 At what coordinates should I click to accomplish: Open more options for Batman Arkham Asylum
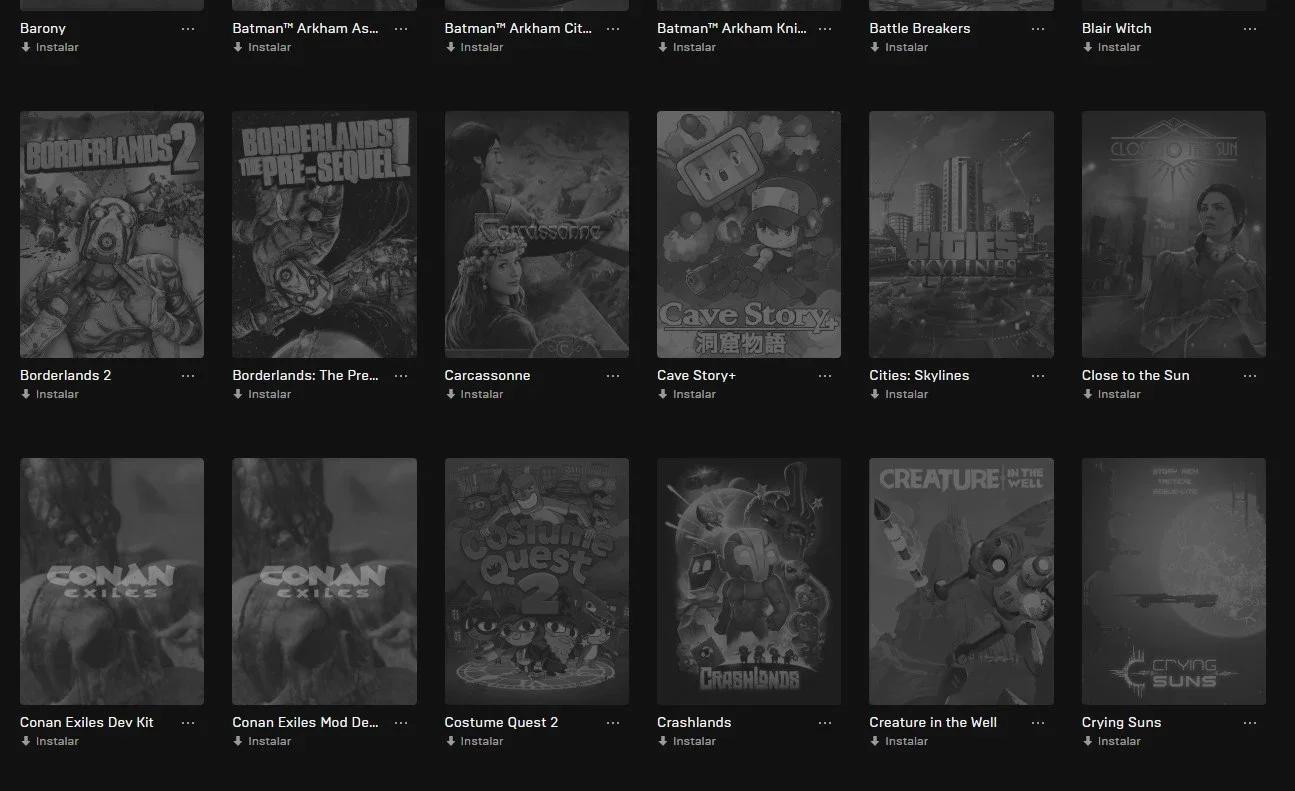[x=401, y=29]
